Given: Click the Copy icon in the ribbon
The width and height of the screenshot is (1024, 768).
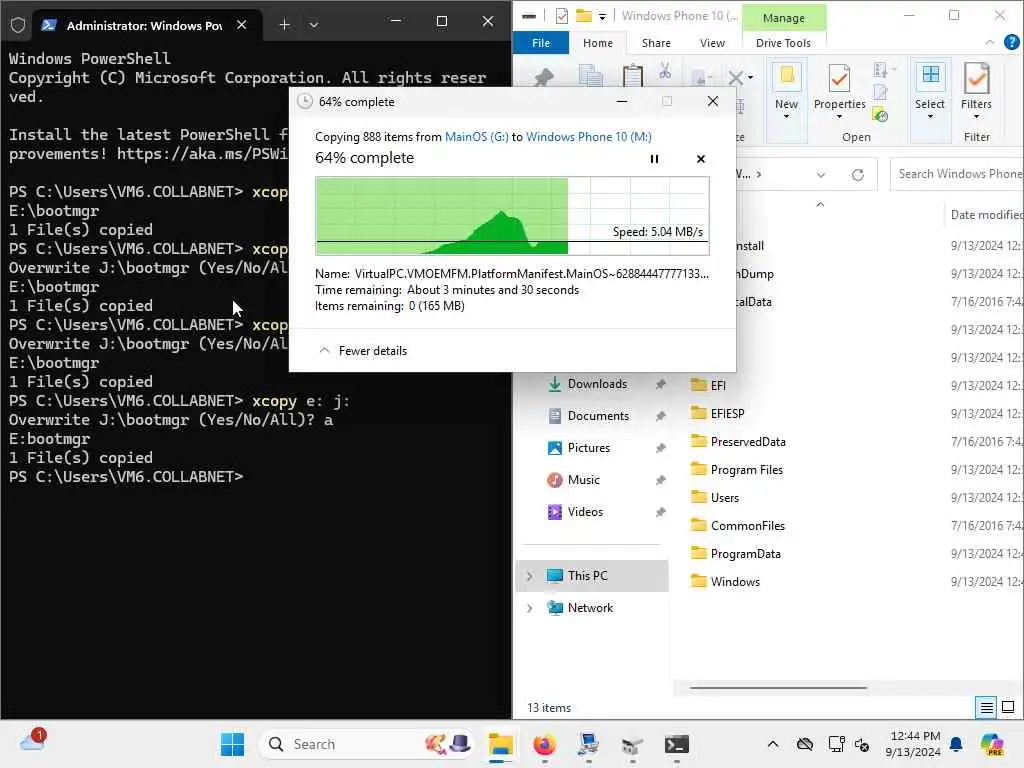Looking at the screenshot, I should (591, 76).
